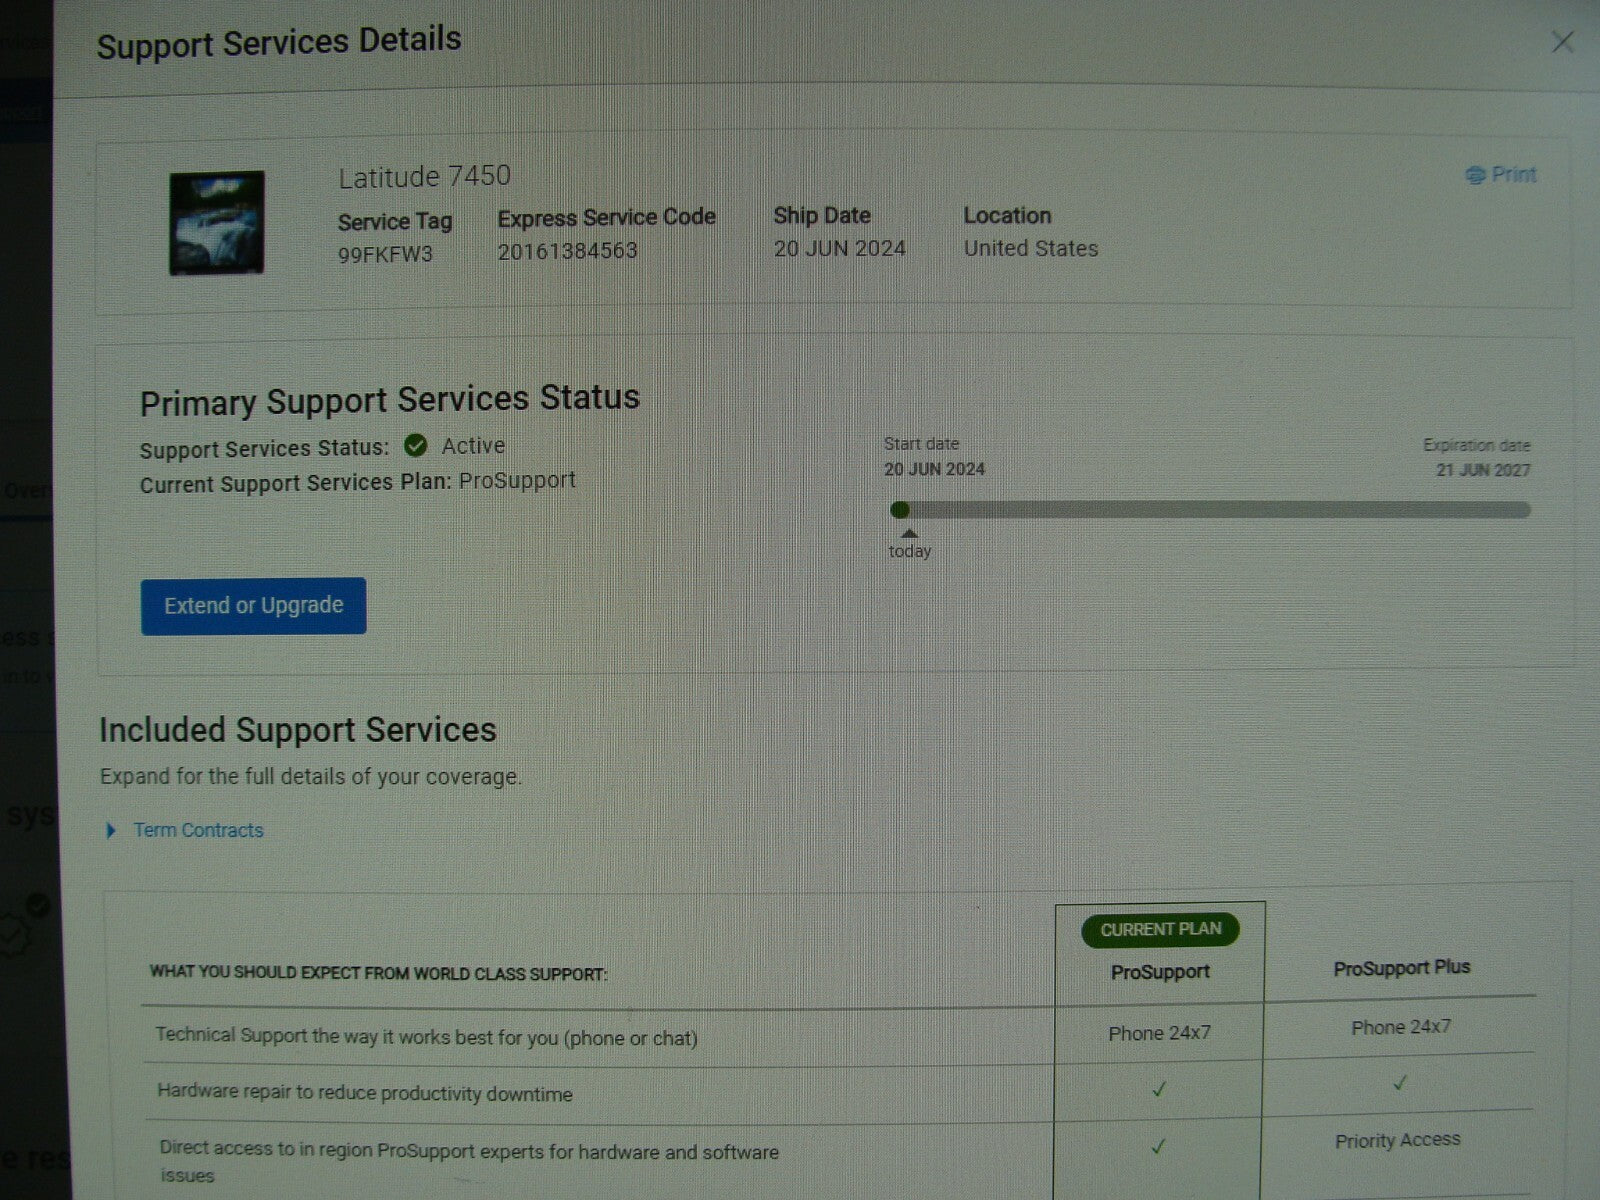Viewport: 1600px width, 1200px height.
Task: Click Hardware repair checkmark under ProSupport
Action: click(x=1159, y=1090)
